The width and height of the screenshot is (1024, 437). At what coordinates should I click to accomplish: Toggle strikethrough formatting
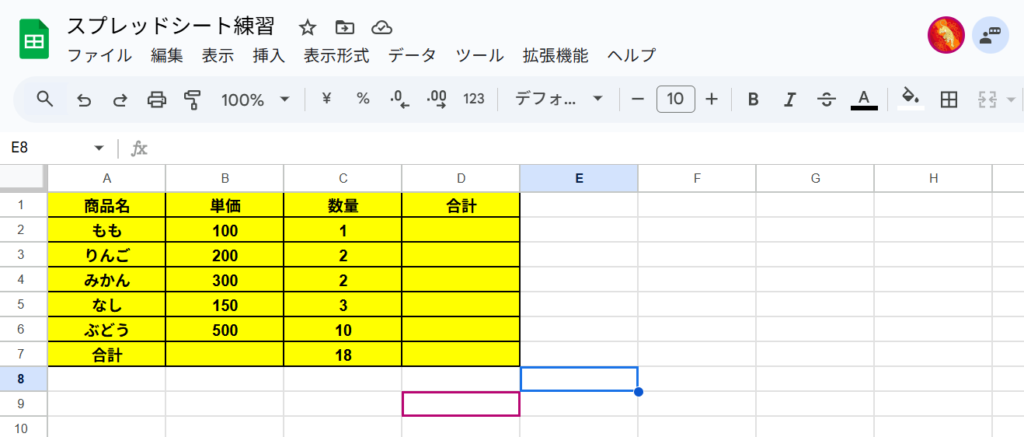click(x=827, y=99)
